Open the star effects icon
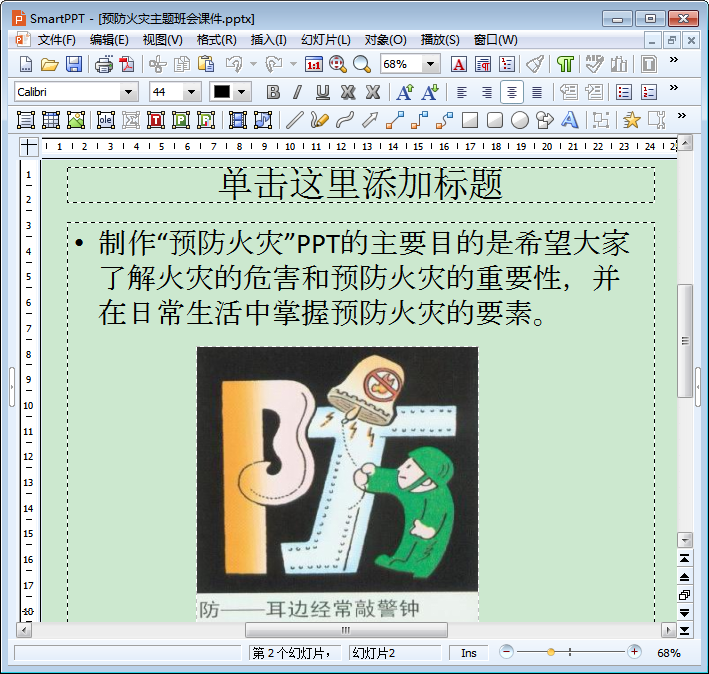Image resolution: width=709 pixels, height=674 pixels. point(631,120)
